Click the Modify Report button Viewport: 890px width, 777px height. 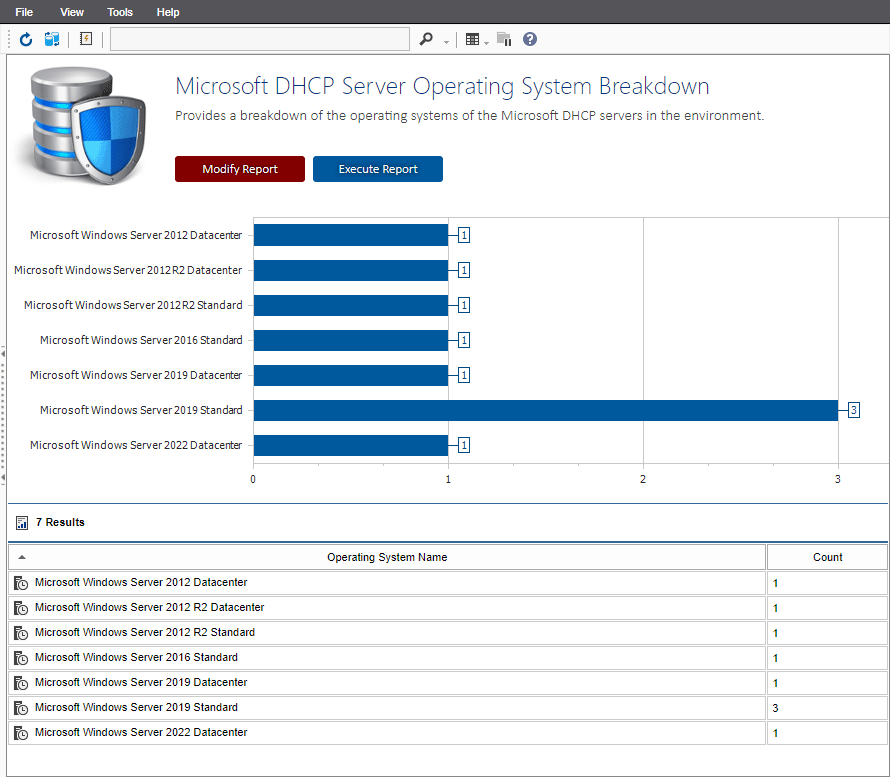[240, 169]
